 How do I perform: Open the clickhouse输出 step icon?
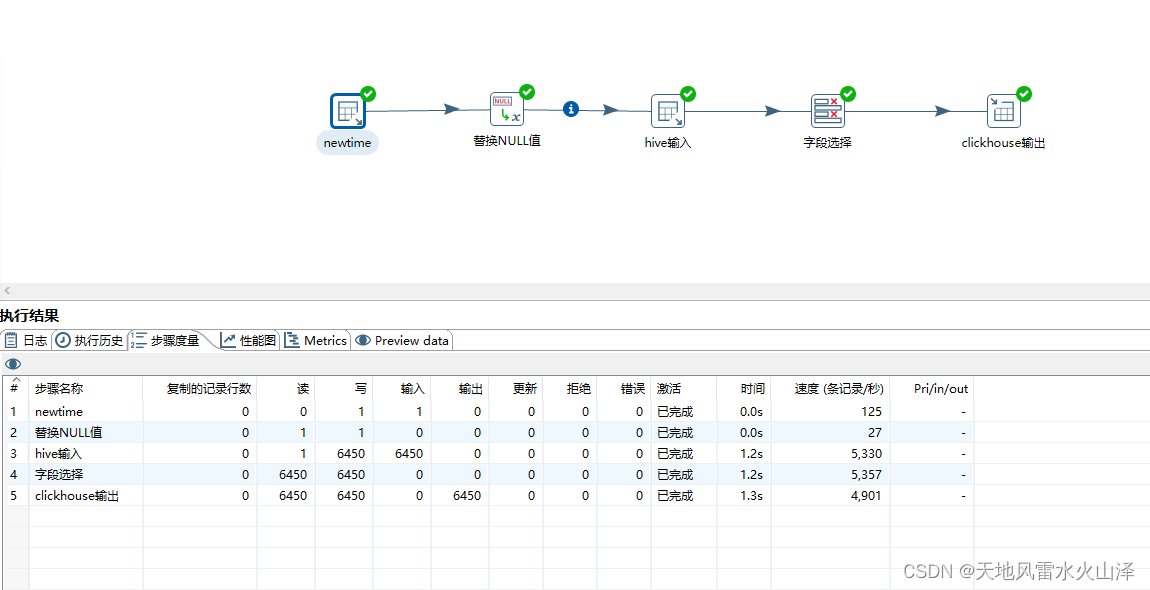point(1003,108)
